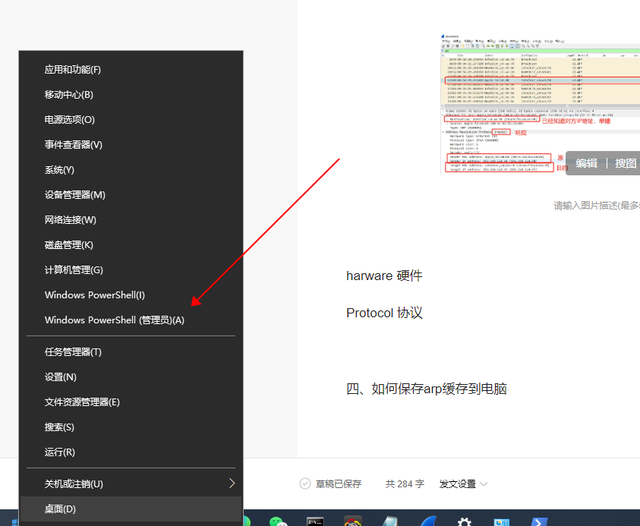
Task: Select the Wireshark screenshot image in editor
Action: tap(540, 104)
